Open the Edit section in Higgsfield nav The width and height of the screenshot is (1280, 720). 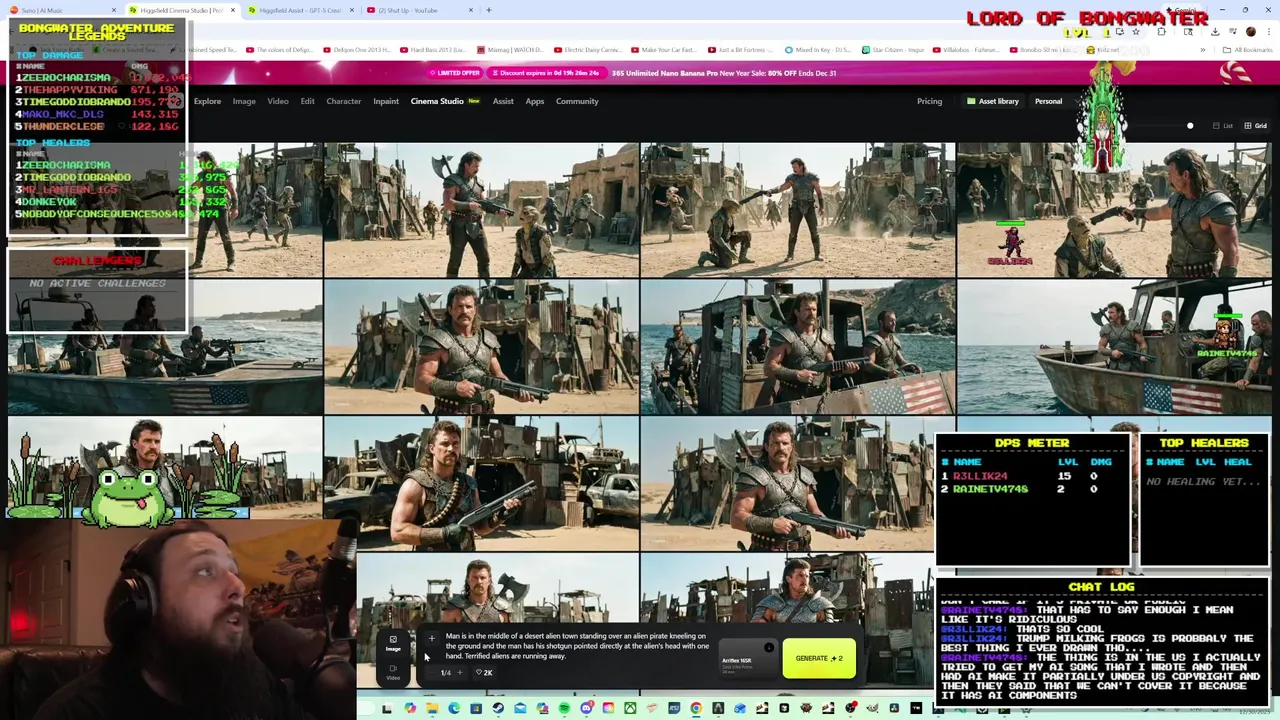tap(307, 101)
